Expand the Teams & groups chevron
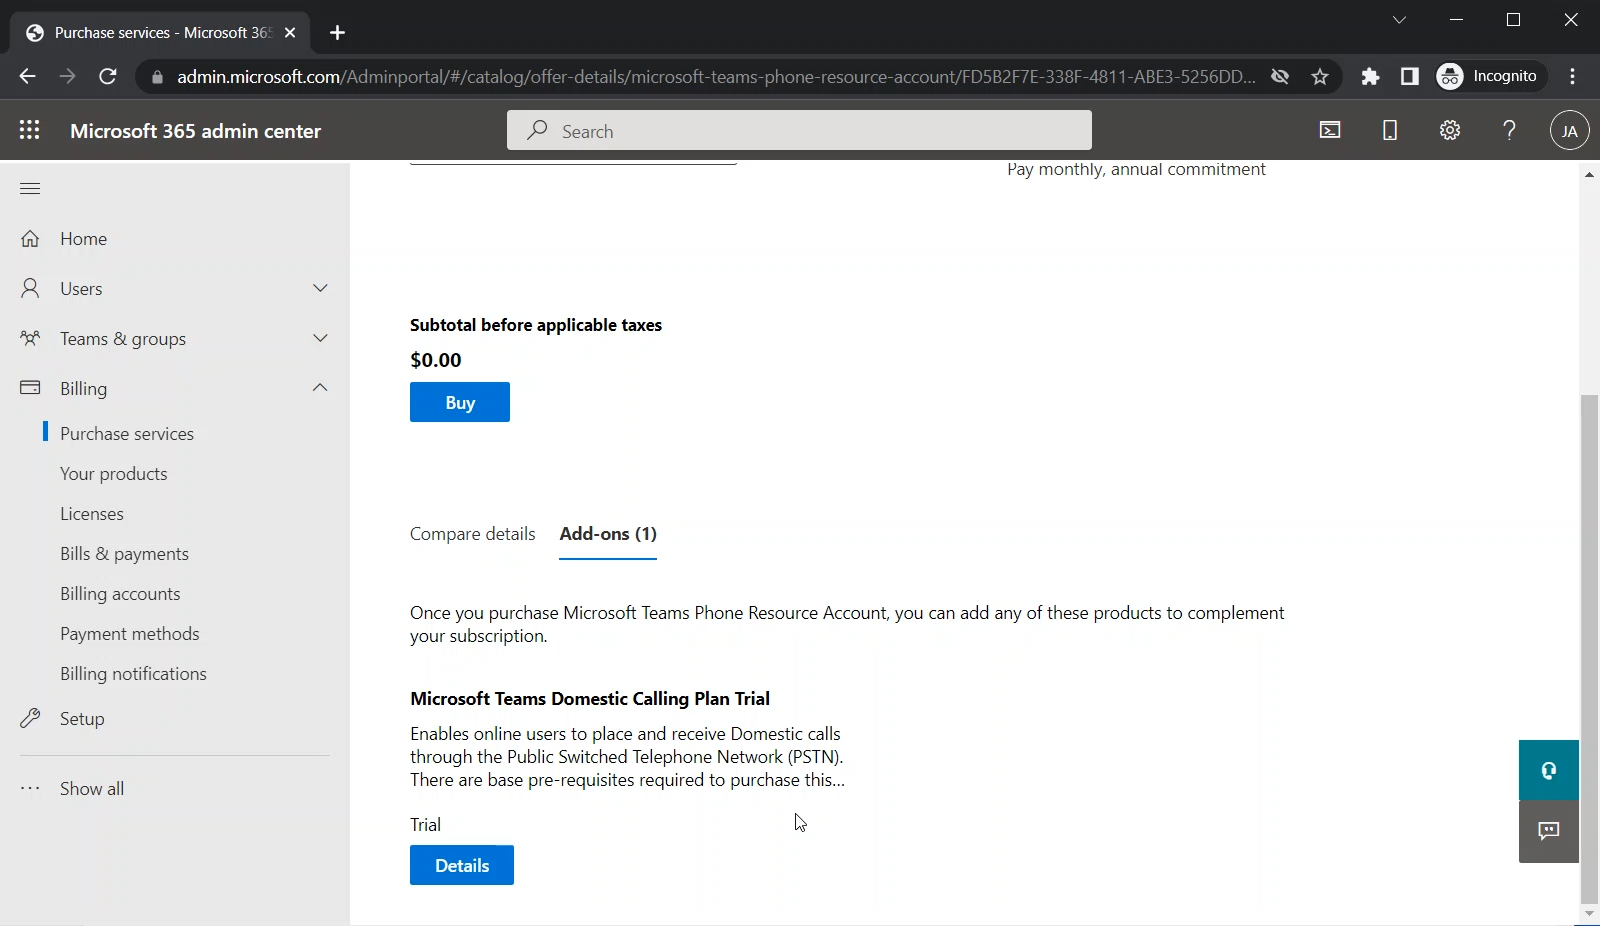This screenshot has height=926, width=1600. 320,338
